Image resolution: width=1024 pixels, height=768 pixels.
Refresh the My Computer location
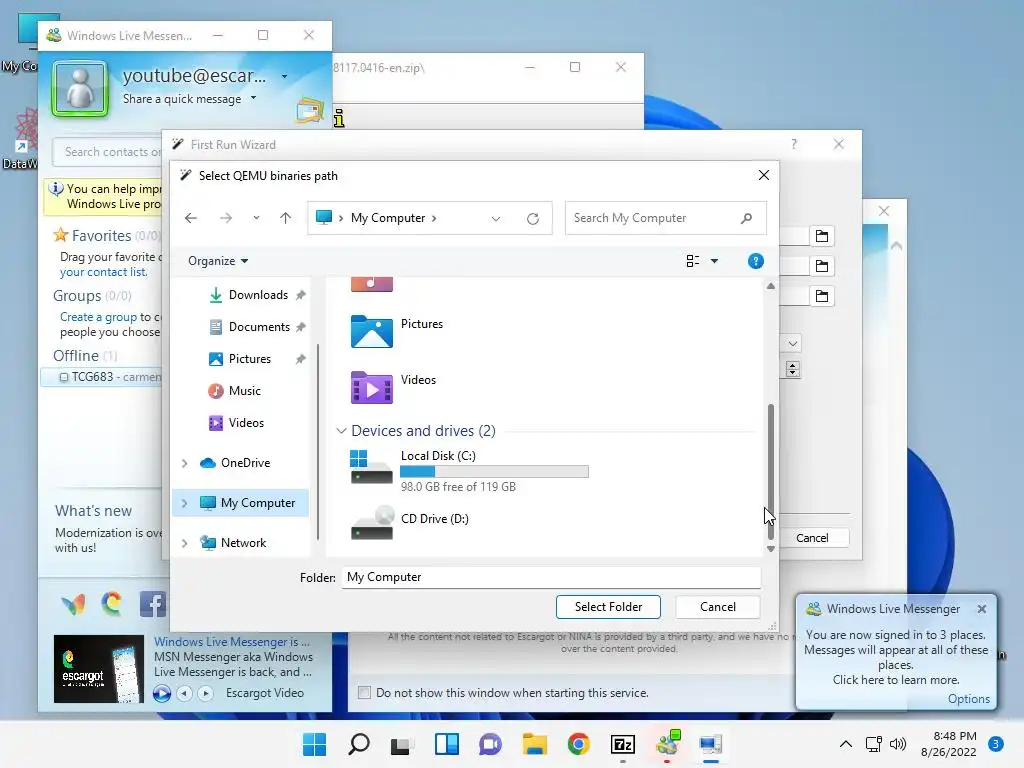[x=533, y=219]
